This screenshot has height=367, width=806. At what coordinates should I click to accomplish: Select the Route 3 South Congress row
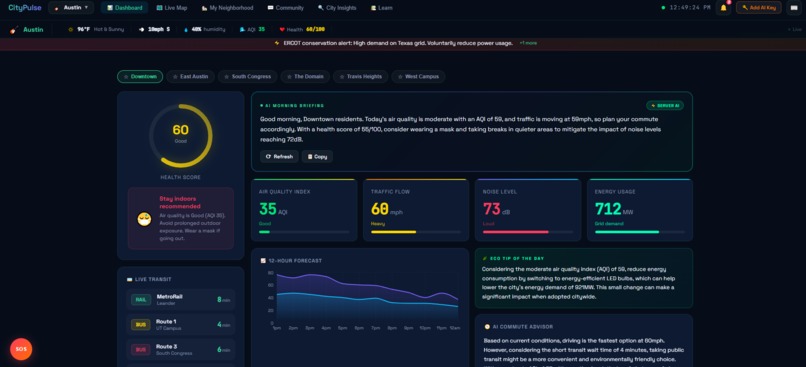[x=180, y=350]
